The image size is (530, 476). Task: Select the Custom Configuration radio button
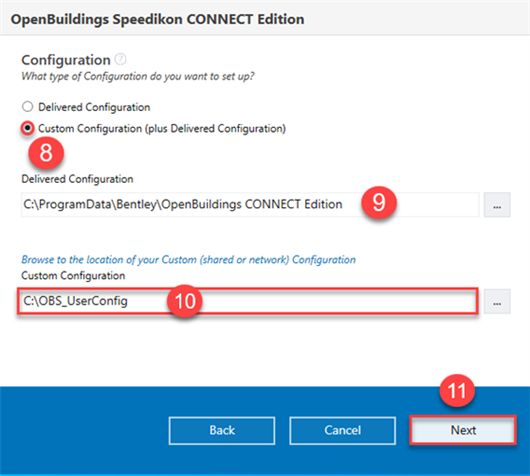(27, 128)
